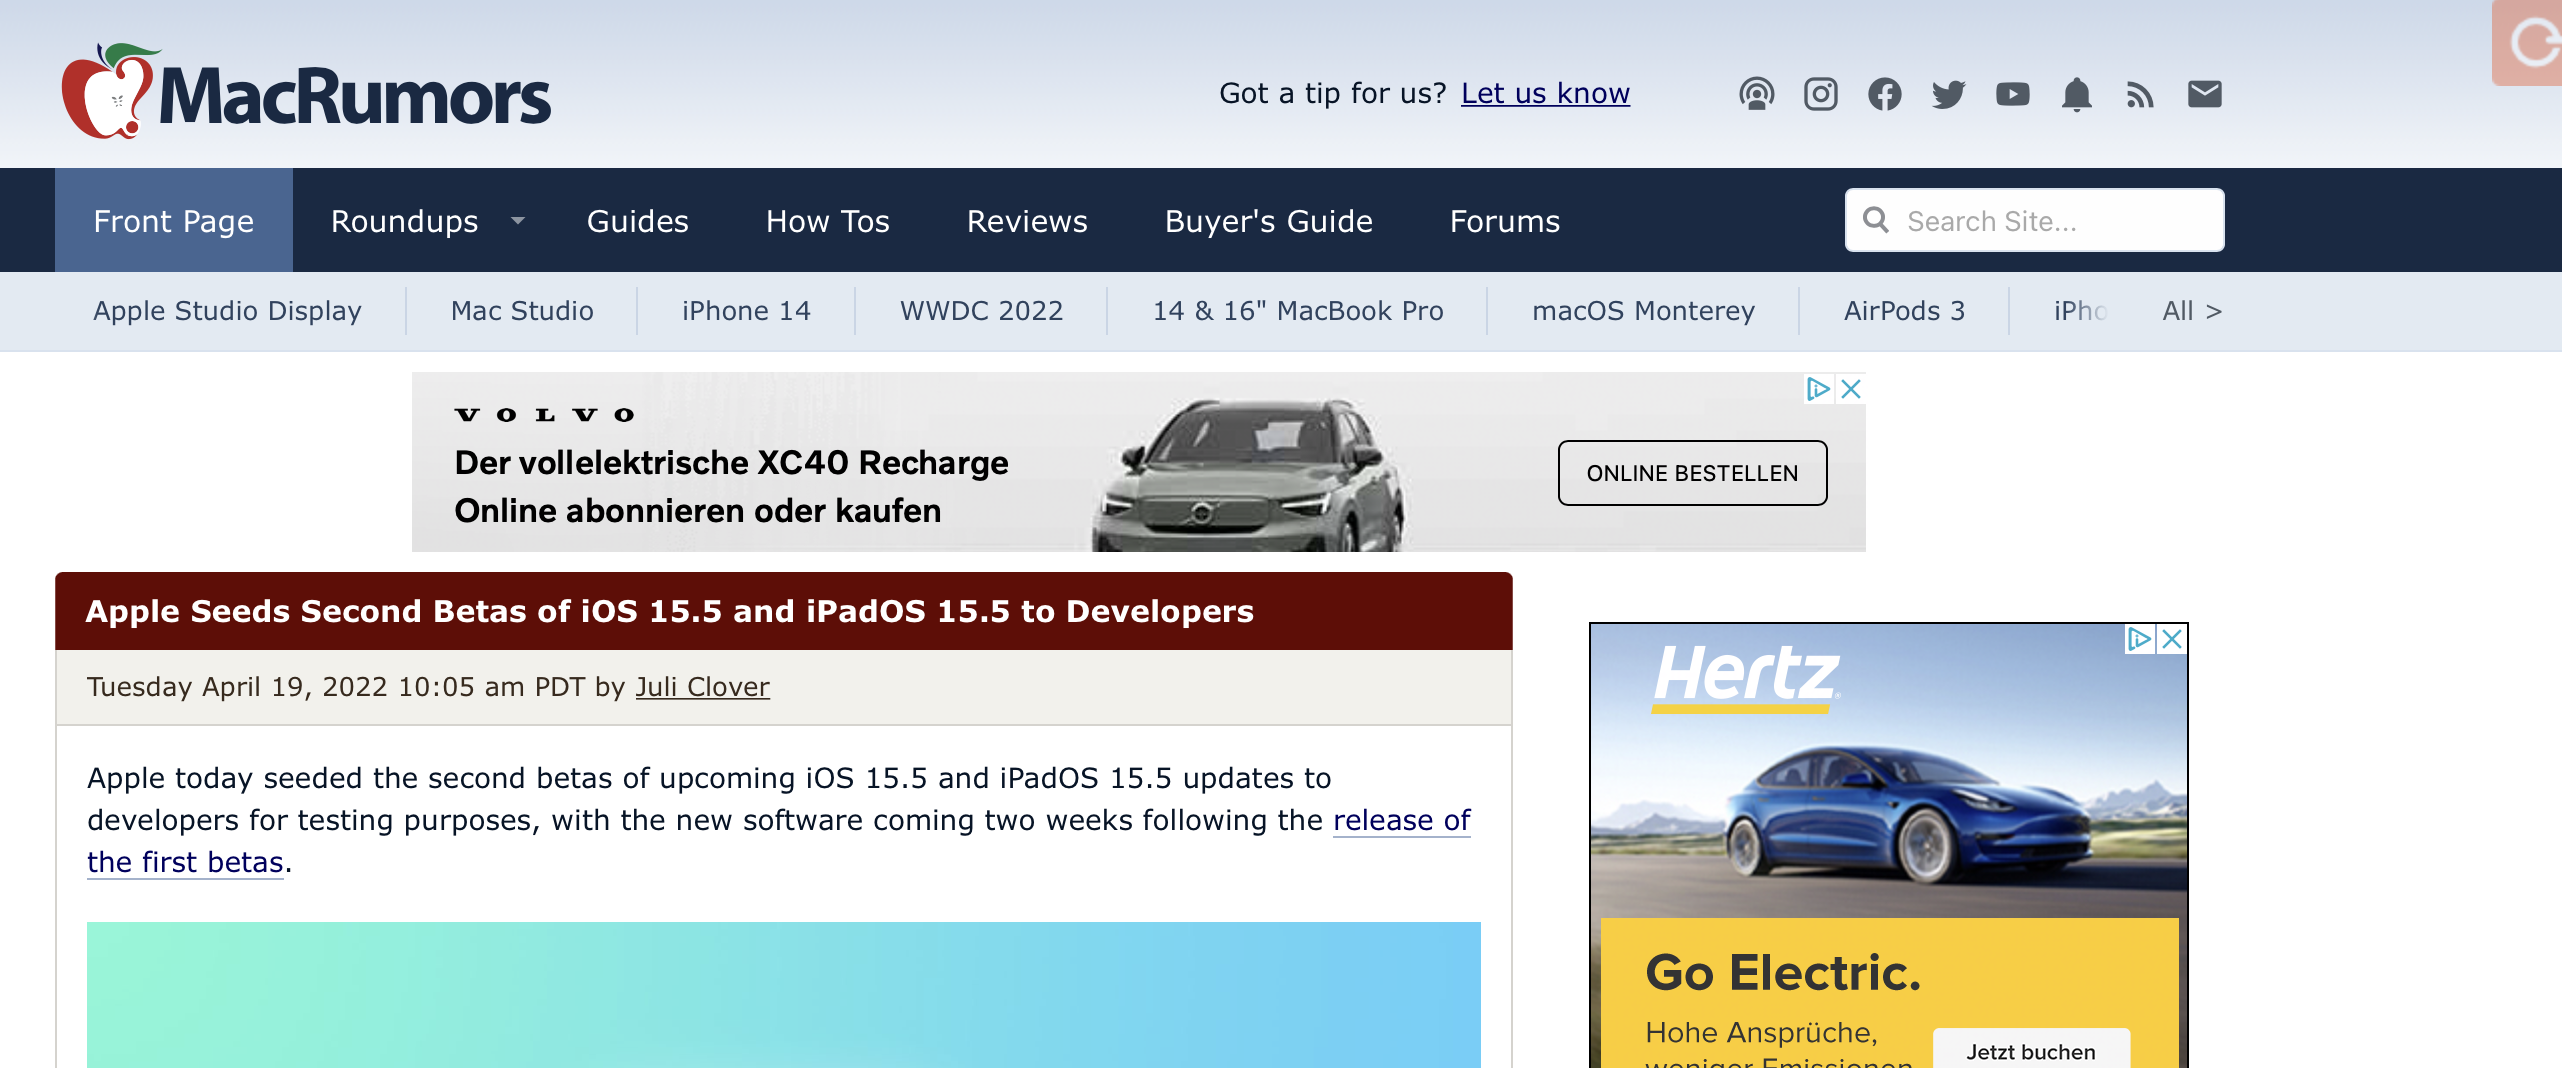2562x1068 pixels.
Task: Open AdChoices info on Hertz ad
Action: coord(2140,639)
